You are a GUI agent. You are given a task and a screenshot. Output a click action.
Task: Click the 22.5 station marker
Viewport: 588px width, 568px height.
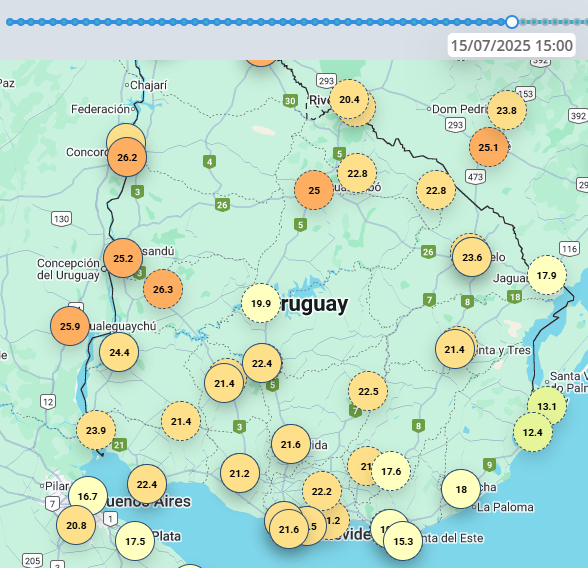coord(368,391)
